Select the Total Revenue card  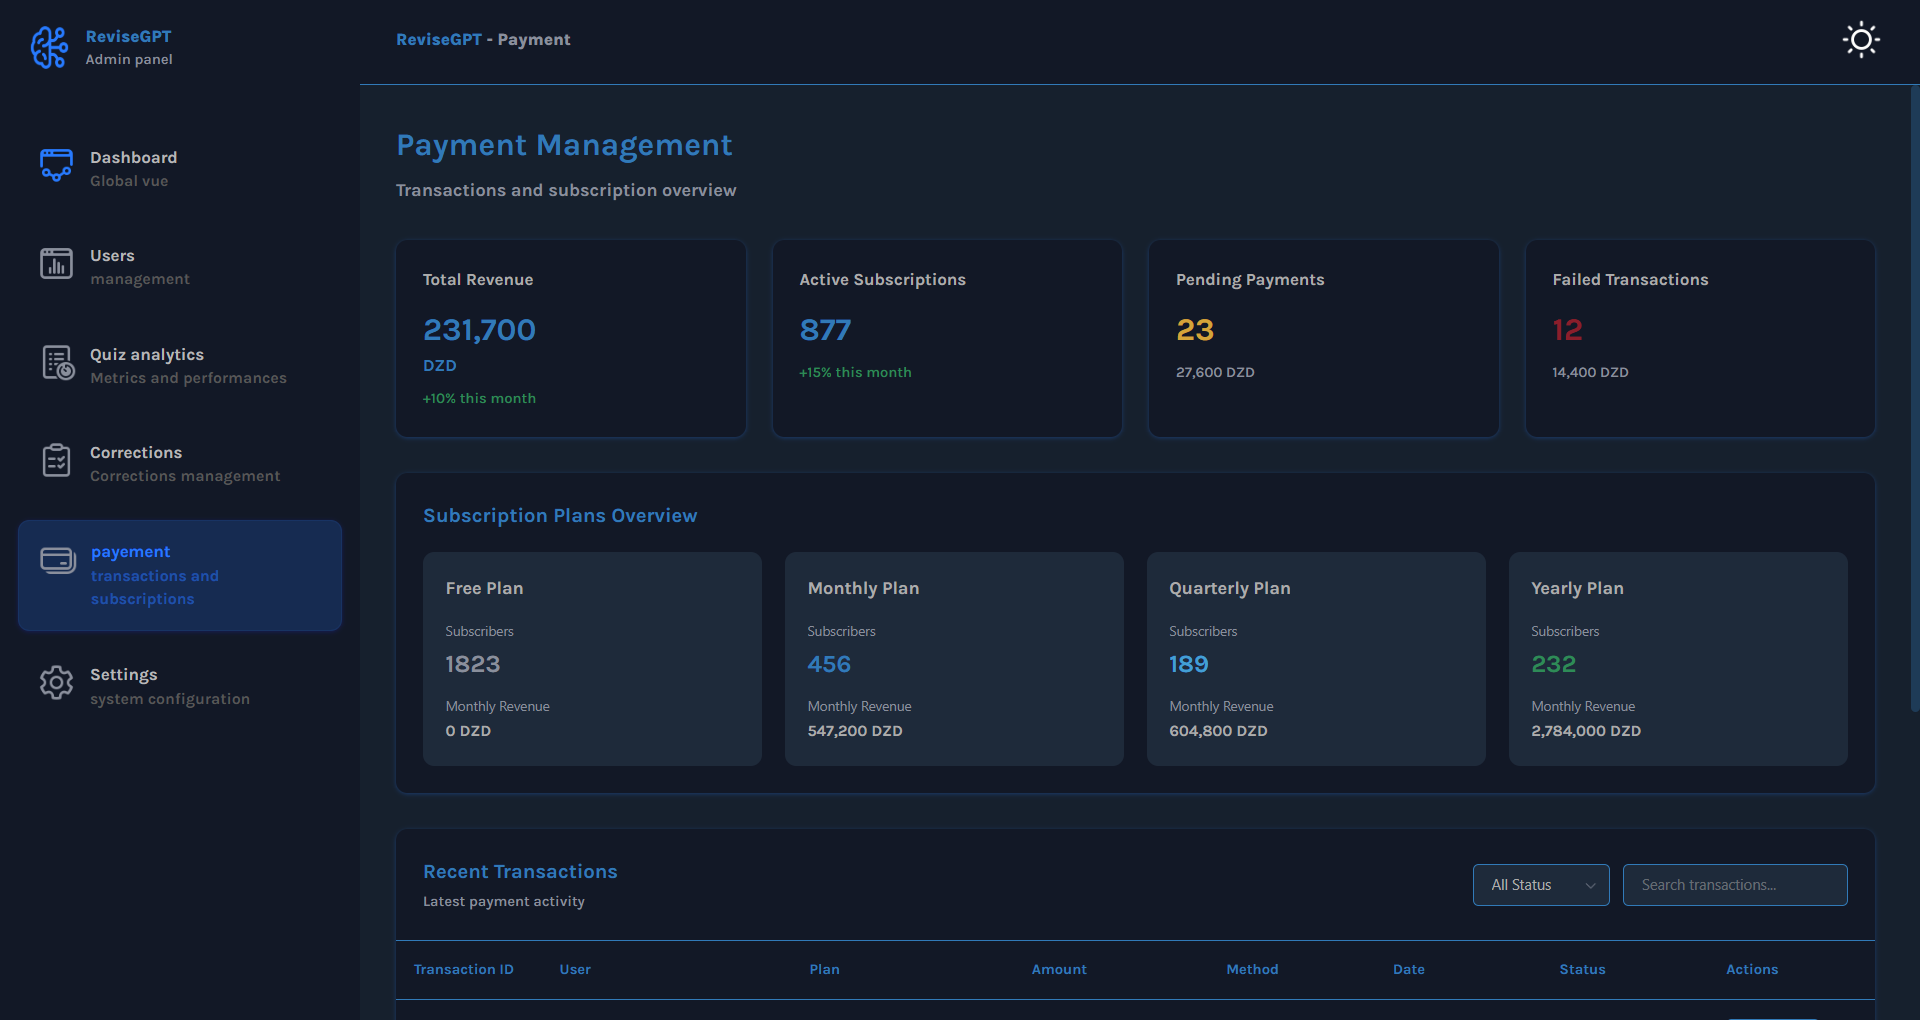coord(571,338)
